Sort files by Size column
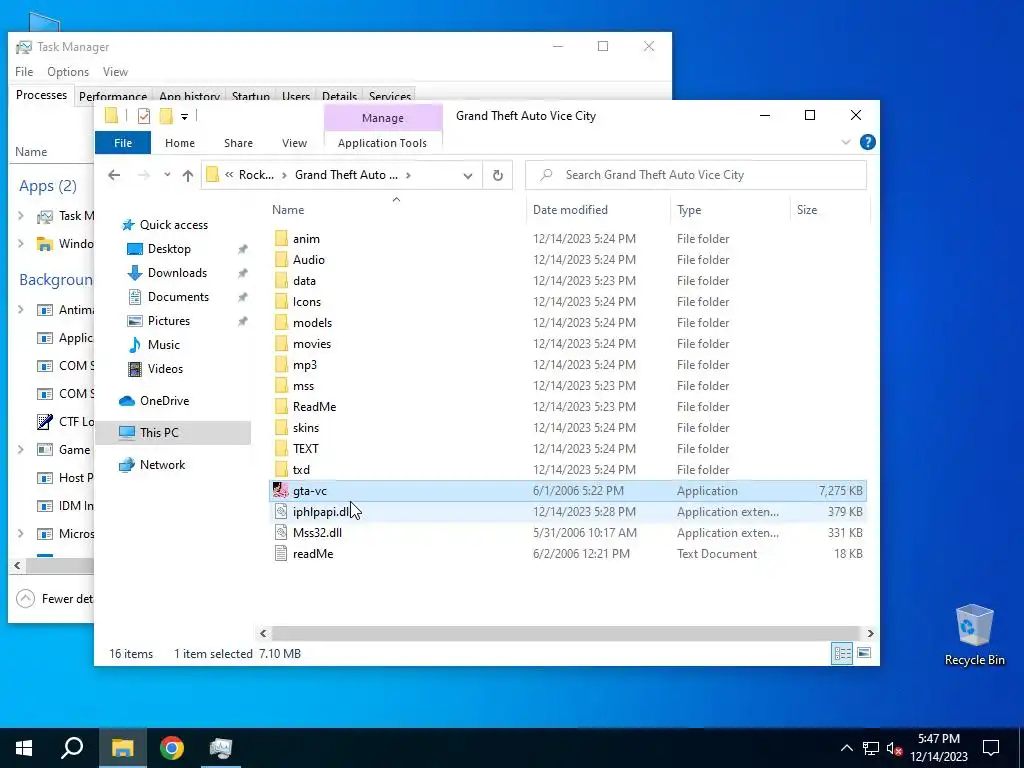Screen dimensions: 1024x768 pos(829,210)
